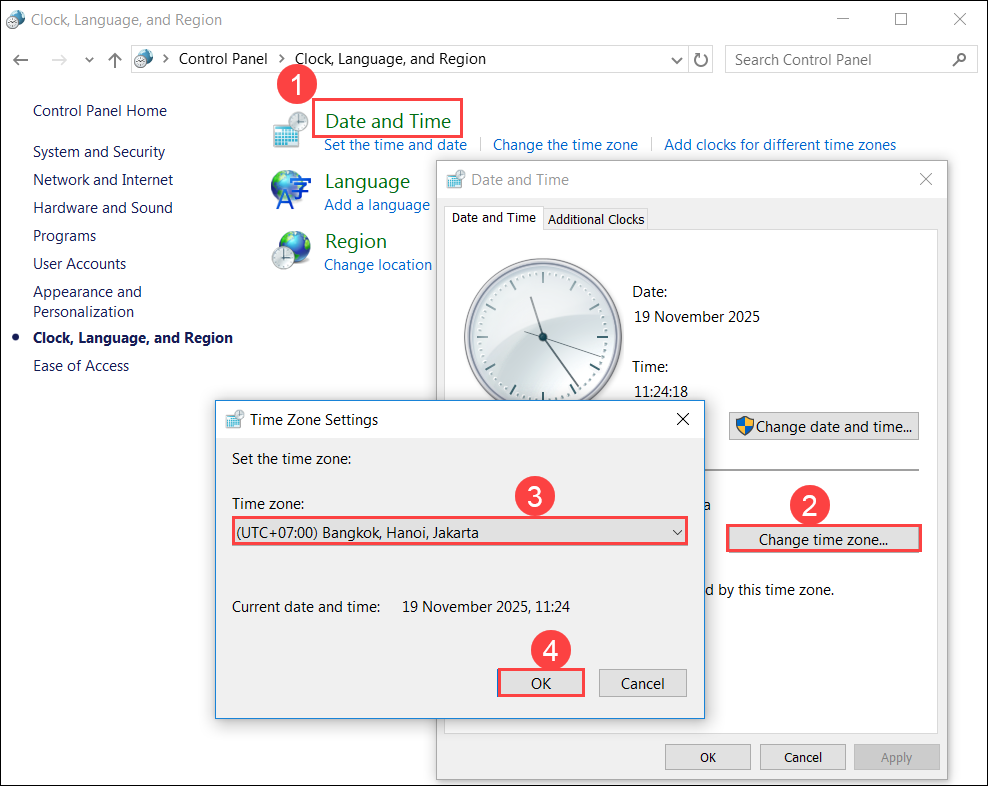The height and width of the screenshot is (786, 988).
Task: Open Add clocks for different time zones
Action: pos(780,145)
